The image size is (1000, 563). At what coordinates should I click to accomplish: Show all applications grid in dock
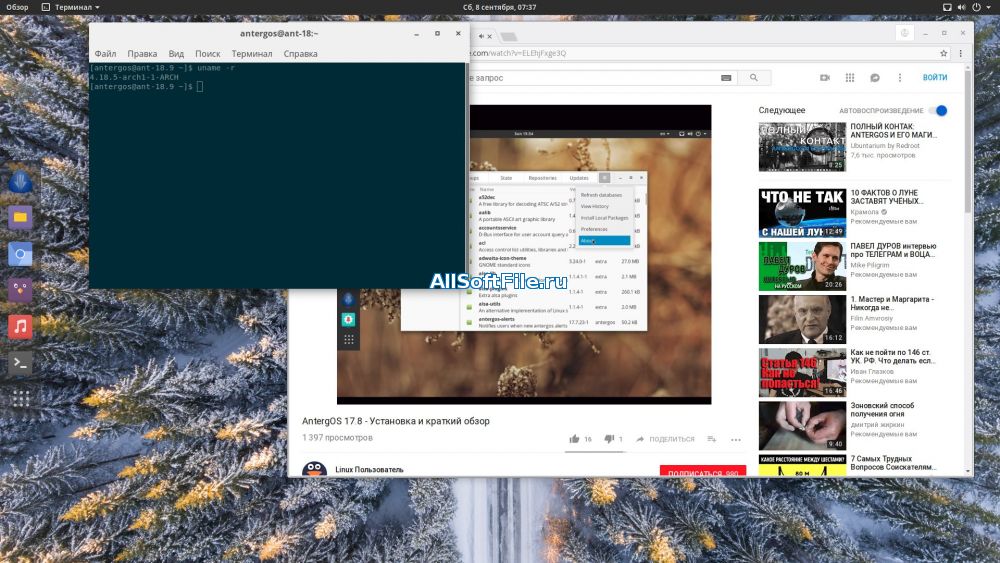(x=20, y=398)
